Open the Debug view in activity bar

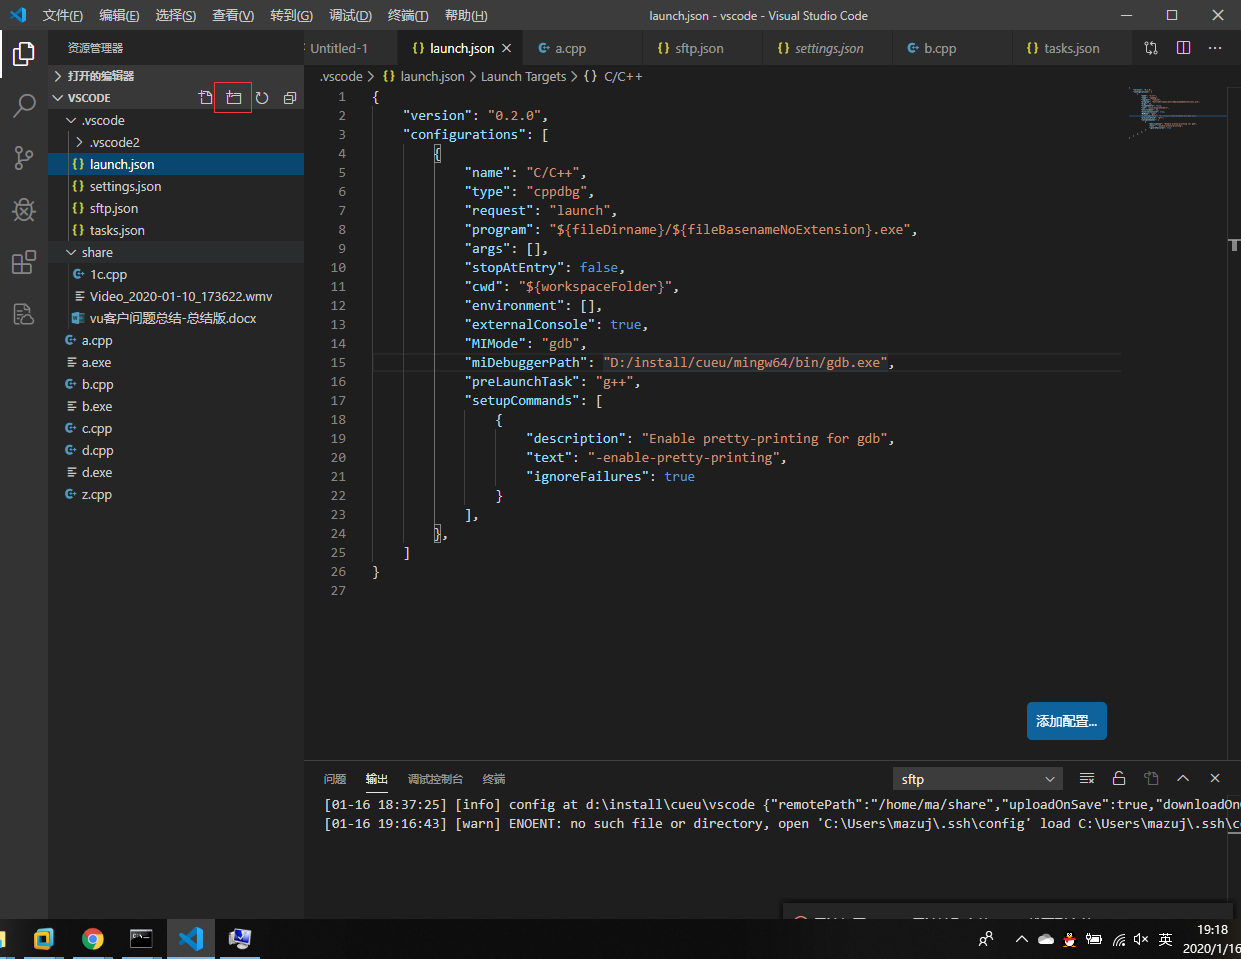pos(24,210)
